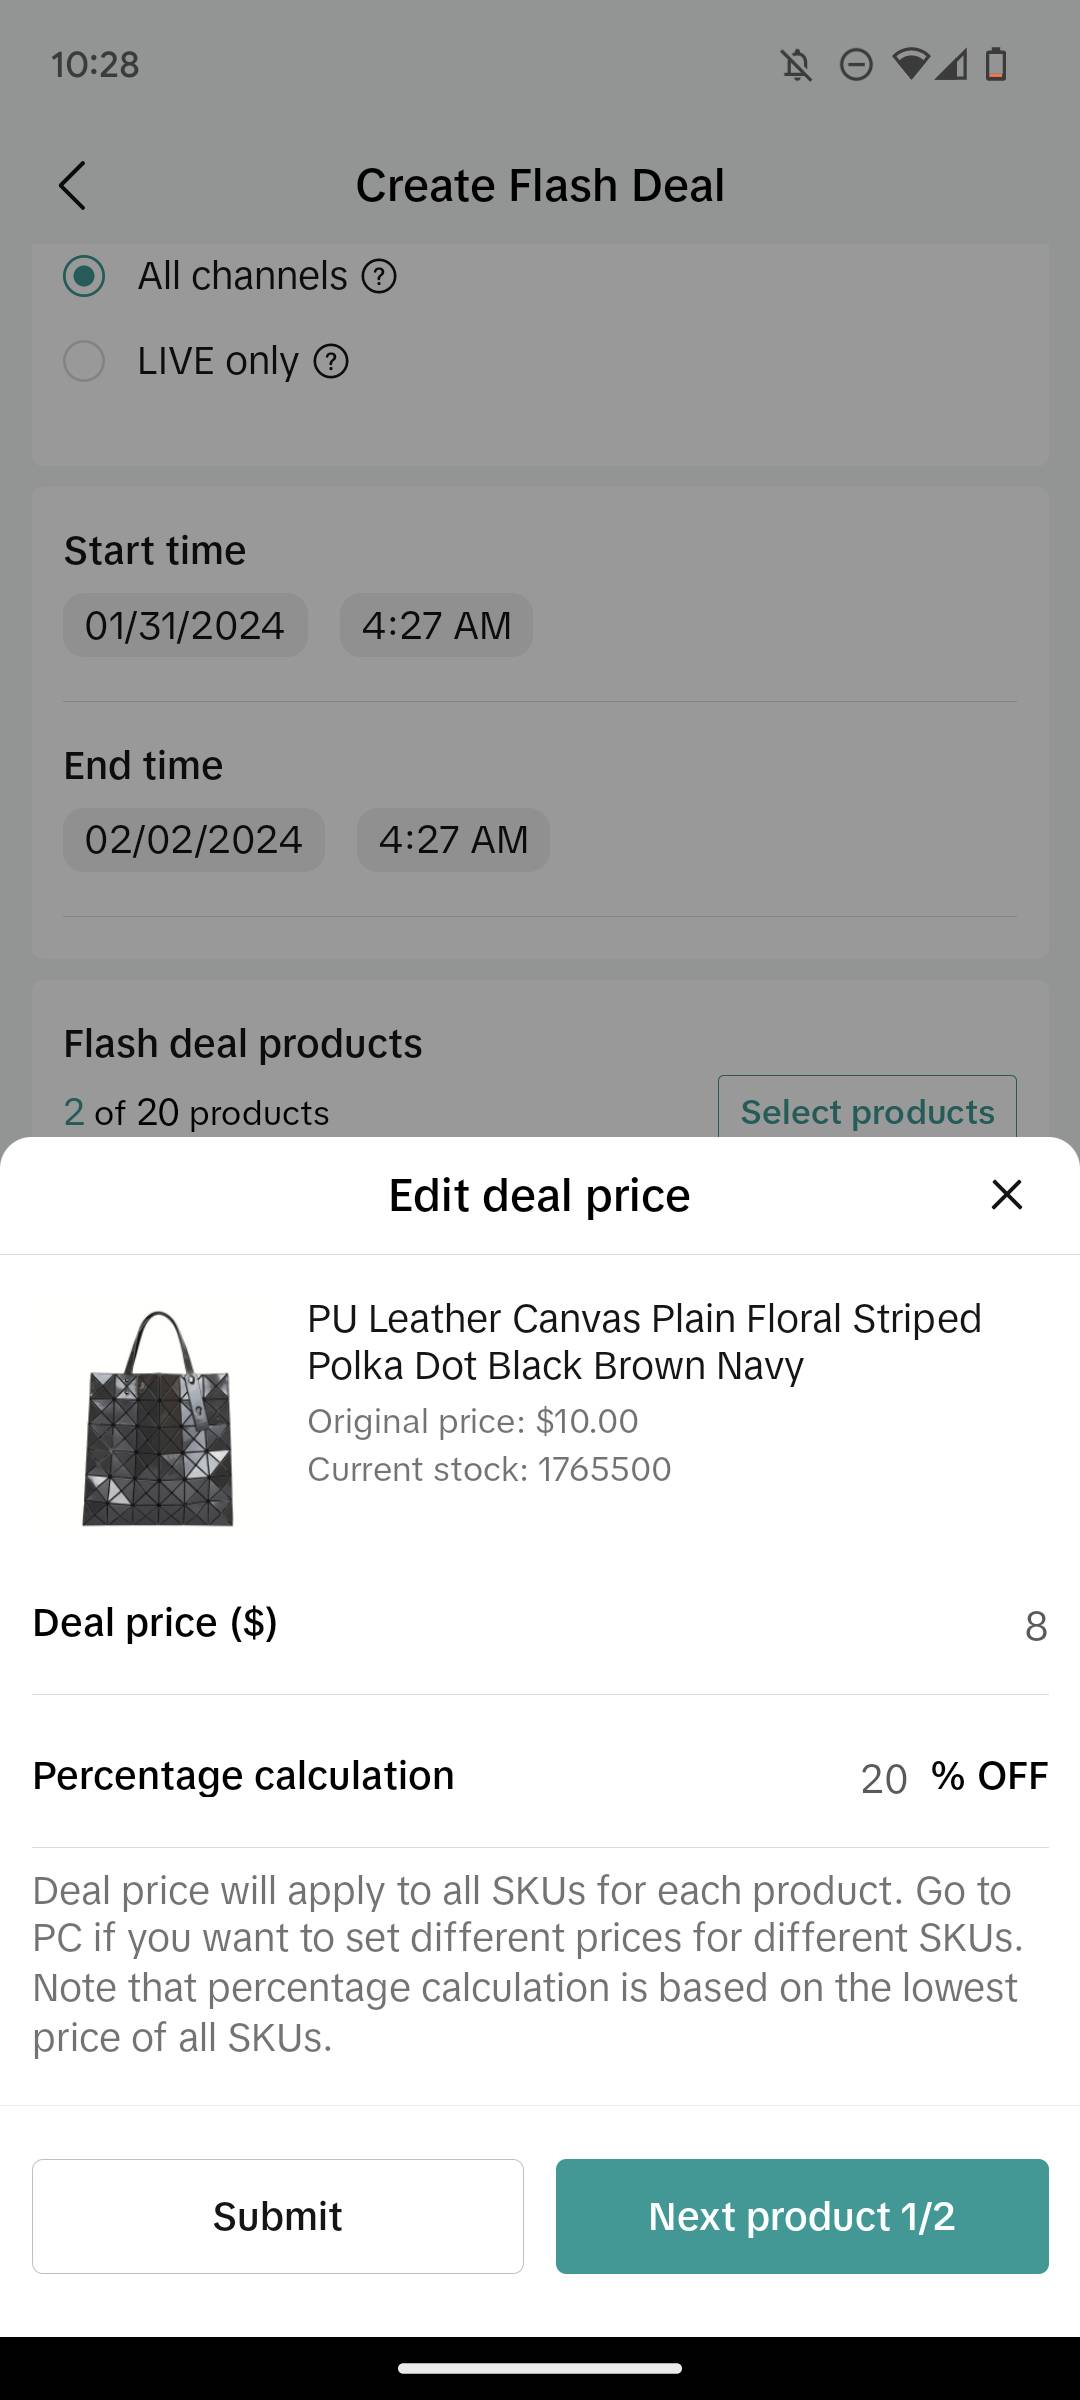Submit the deal price

[x=278, y=2216]
